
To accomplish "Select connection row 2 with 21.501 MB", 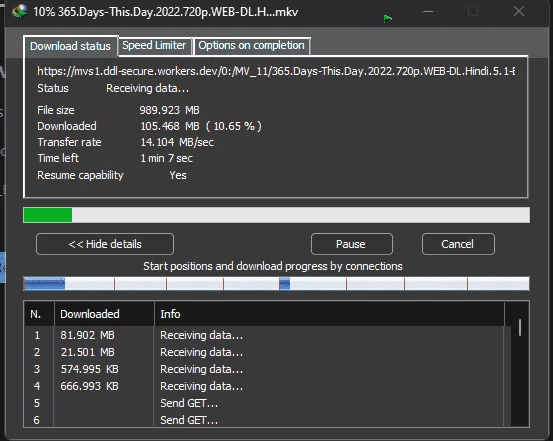I will click(267, 352).
